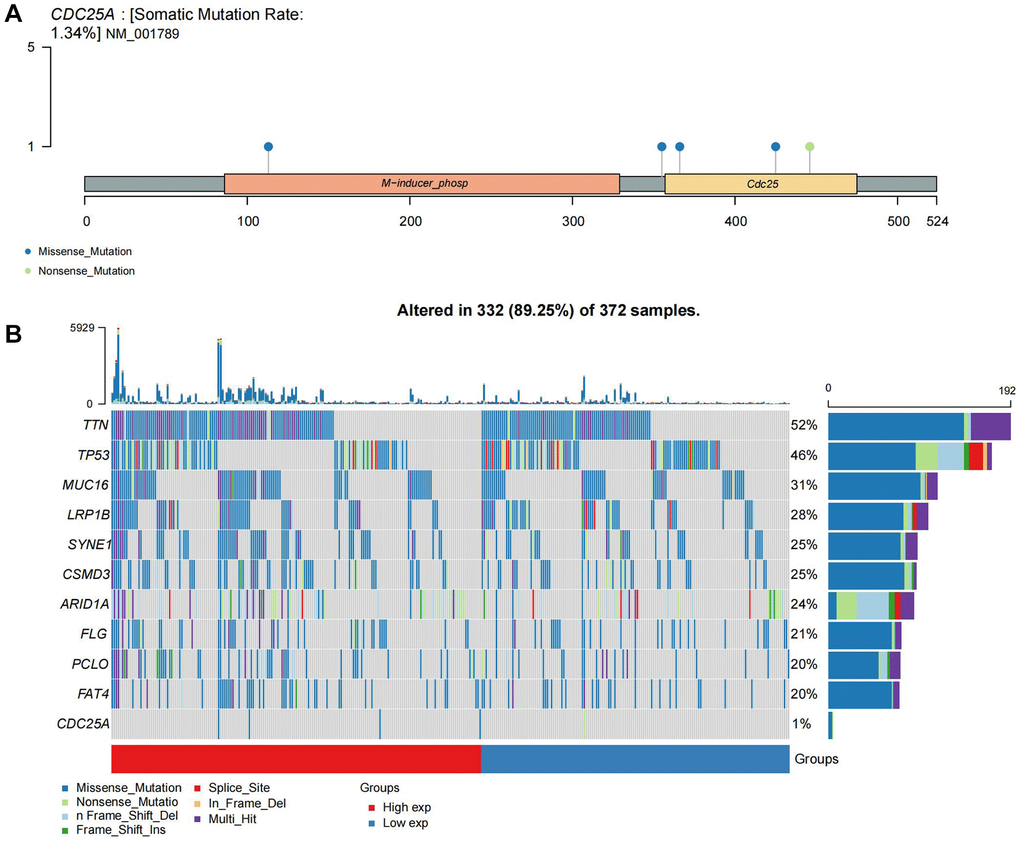
Task: Click the blue dot beside Missense_Mutation in panel A
Action: pyautogui.click(x=27, y=251)
